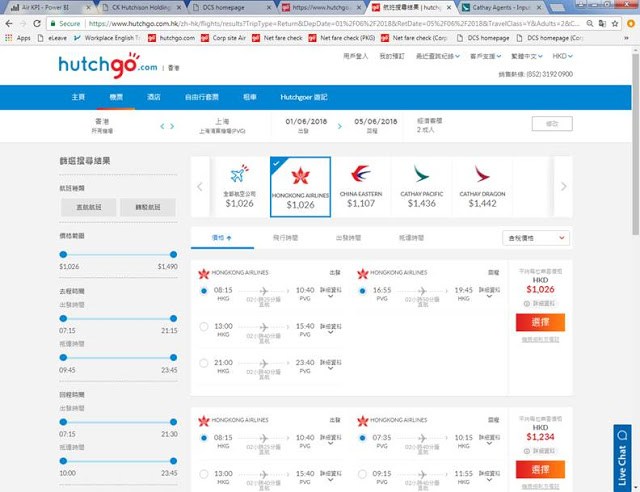Expand details for the 16:55–19:45 return flight
The image size is (640, 492).
(x=489, y=292)
